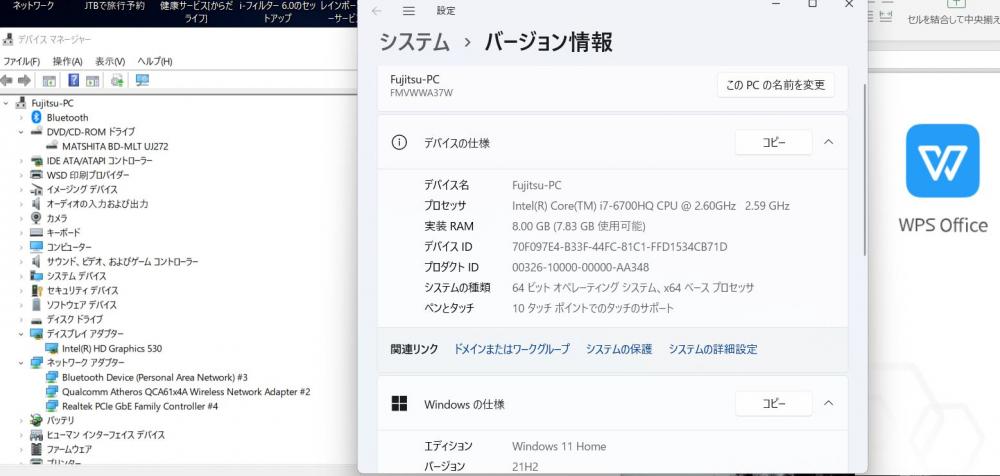Click the icon beside WSD 印刷プロバイダー
The width and height of the screenshot is (1000, 476).
(36, 175)
